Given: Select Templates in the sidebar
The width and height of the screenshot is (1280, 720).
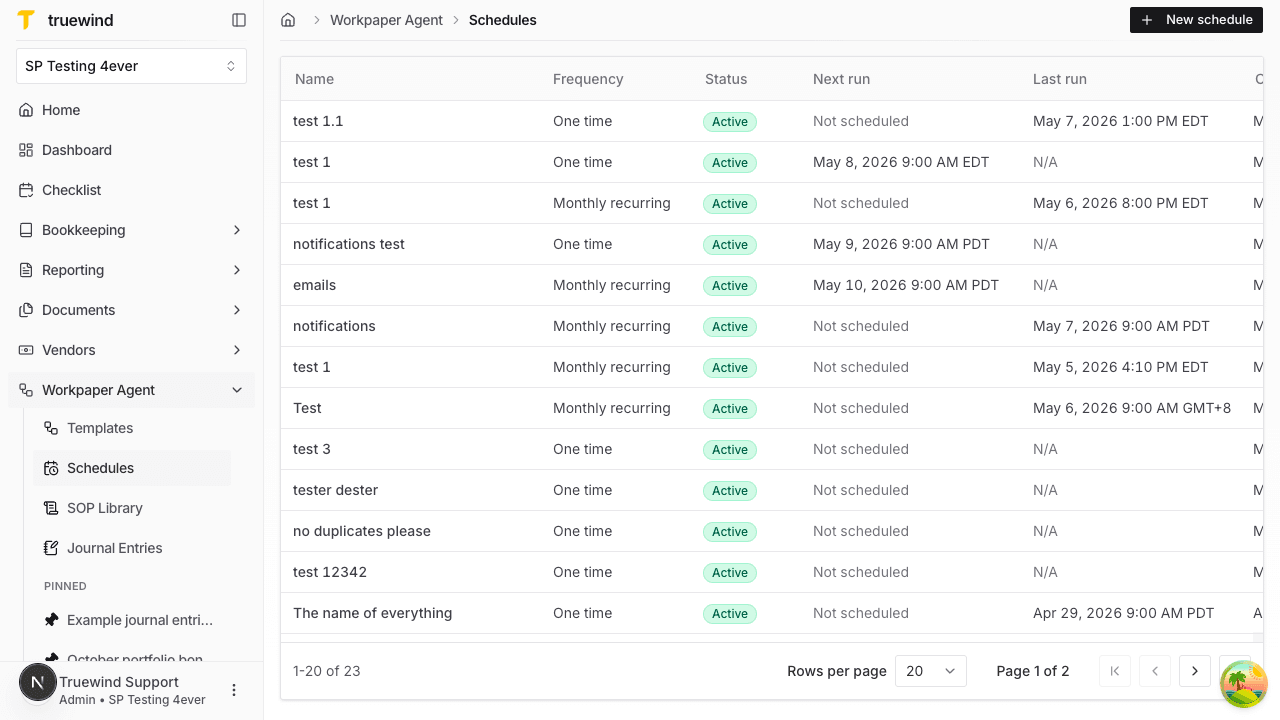Looking at the screenshot, I should pyautogui.click(x=132, y=428).
